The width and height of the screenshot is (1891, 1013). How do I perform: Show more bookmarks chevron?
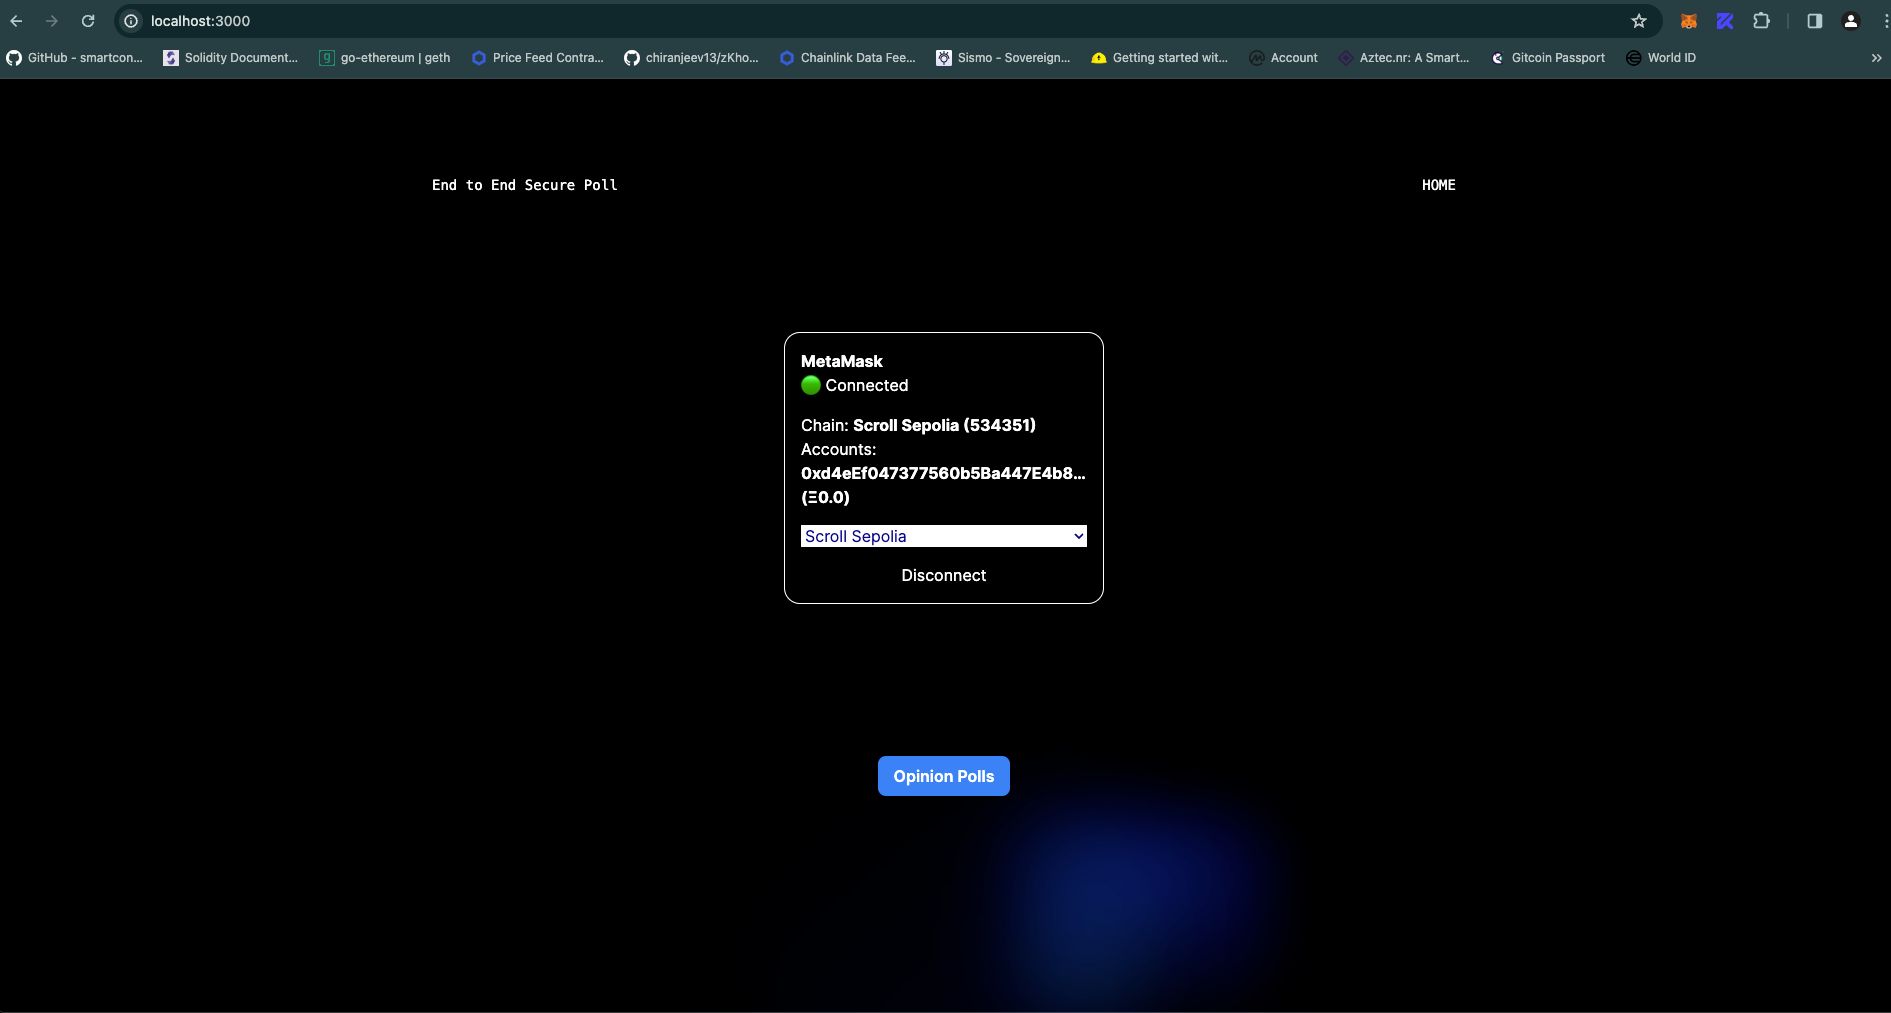click(1876, 58)
